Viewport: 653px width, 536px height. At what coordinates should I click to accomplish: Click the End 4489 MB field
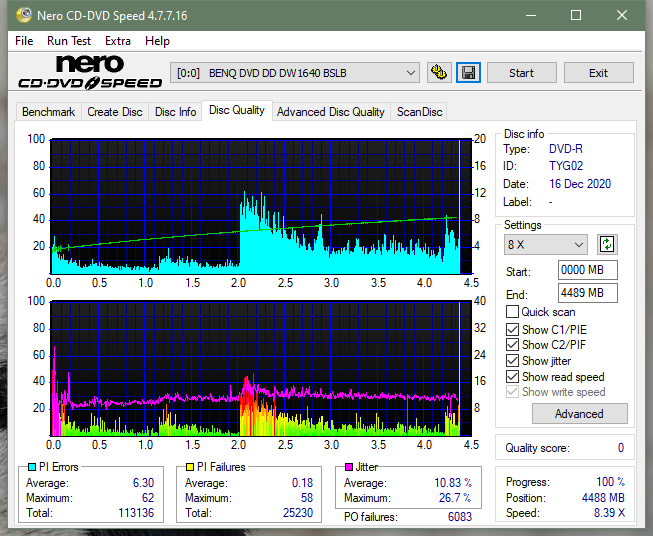click(x=588, y=293)
